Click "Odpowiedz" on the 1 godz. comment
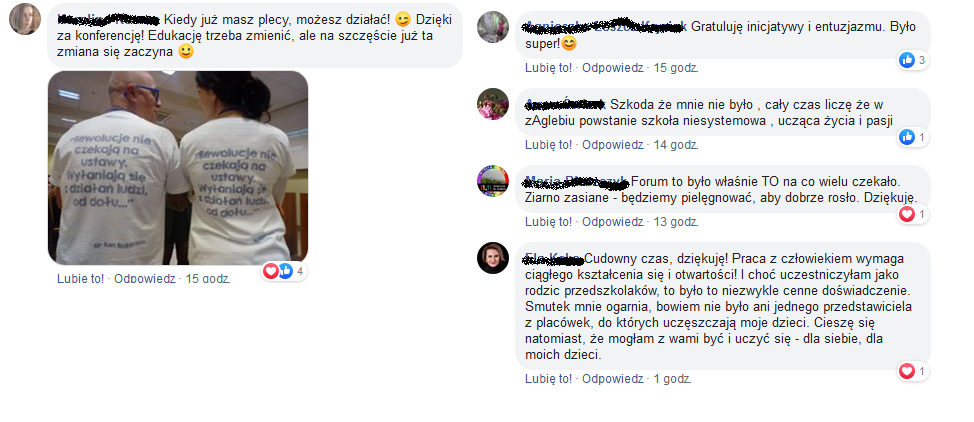This screenshot has height=422, width=974. tap(612, 378)
